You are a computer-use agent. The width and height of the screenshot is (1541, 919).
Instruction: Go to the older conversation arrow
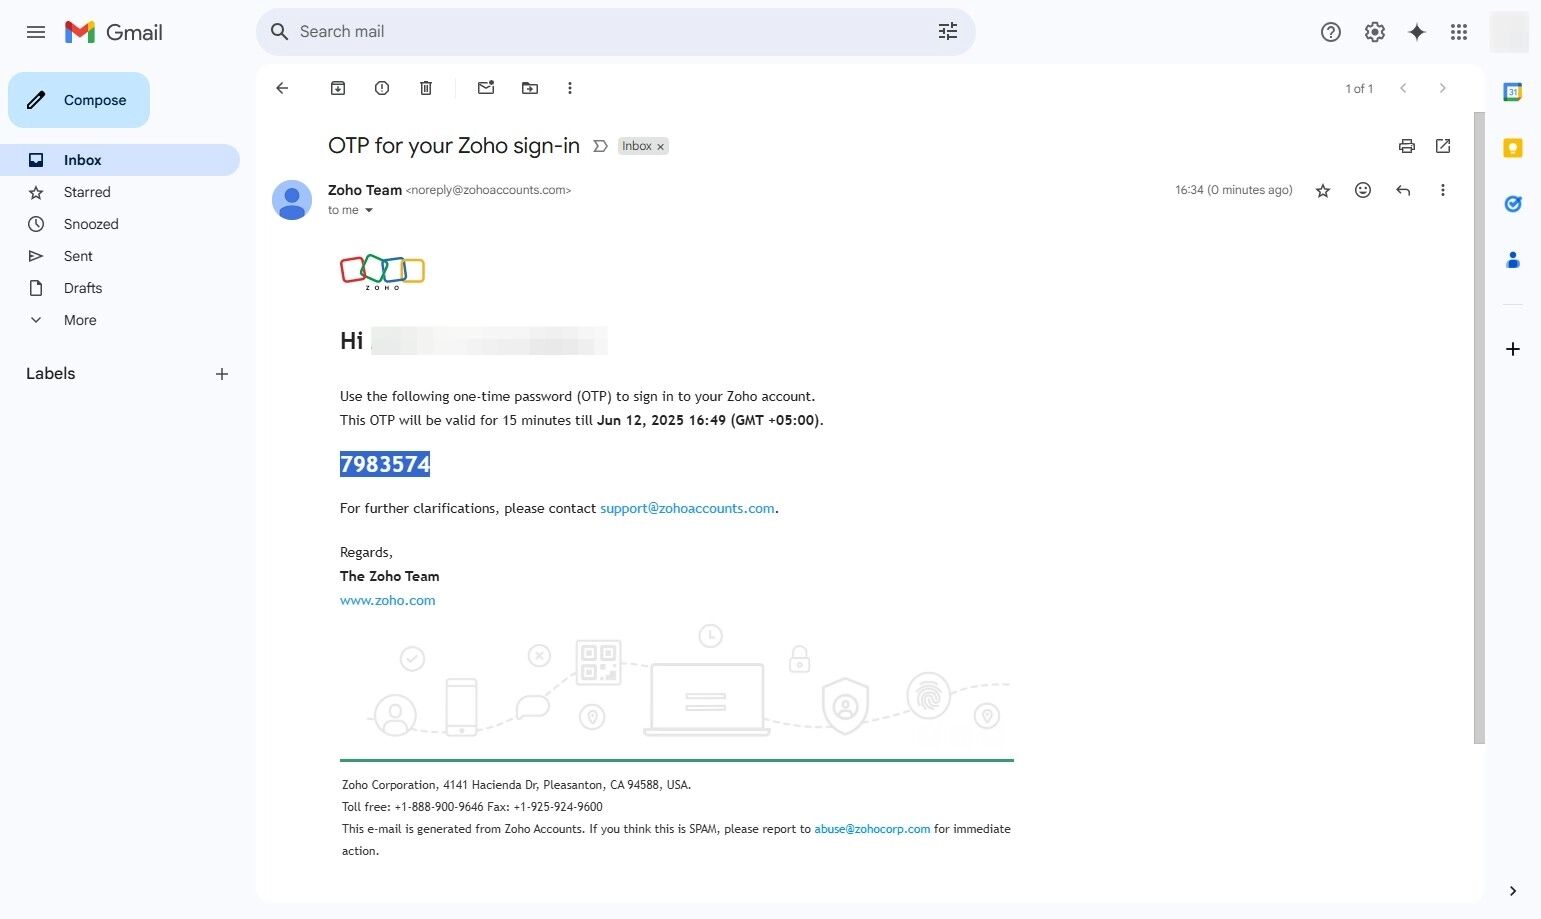pyautogui.click(x=1442, y=88)
